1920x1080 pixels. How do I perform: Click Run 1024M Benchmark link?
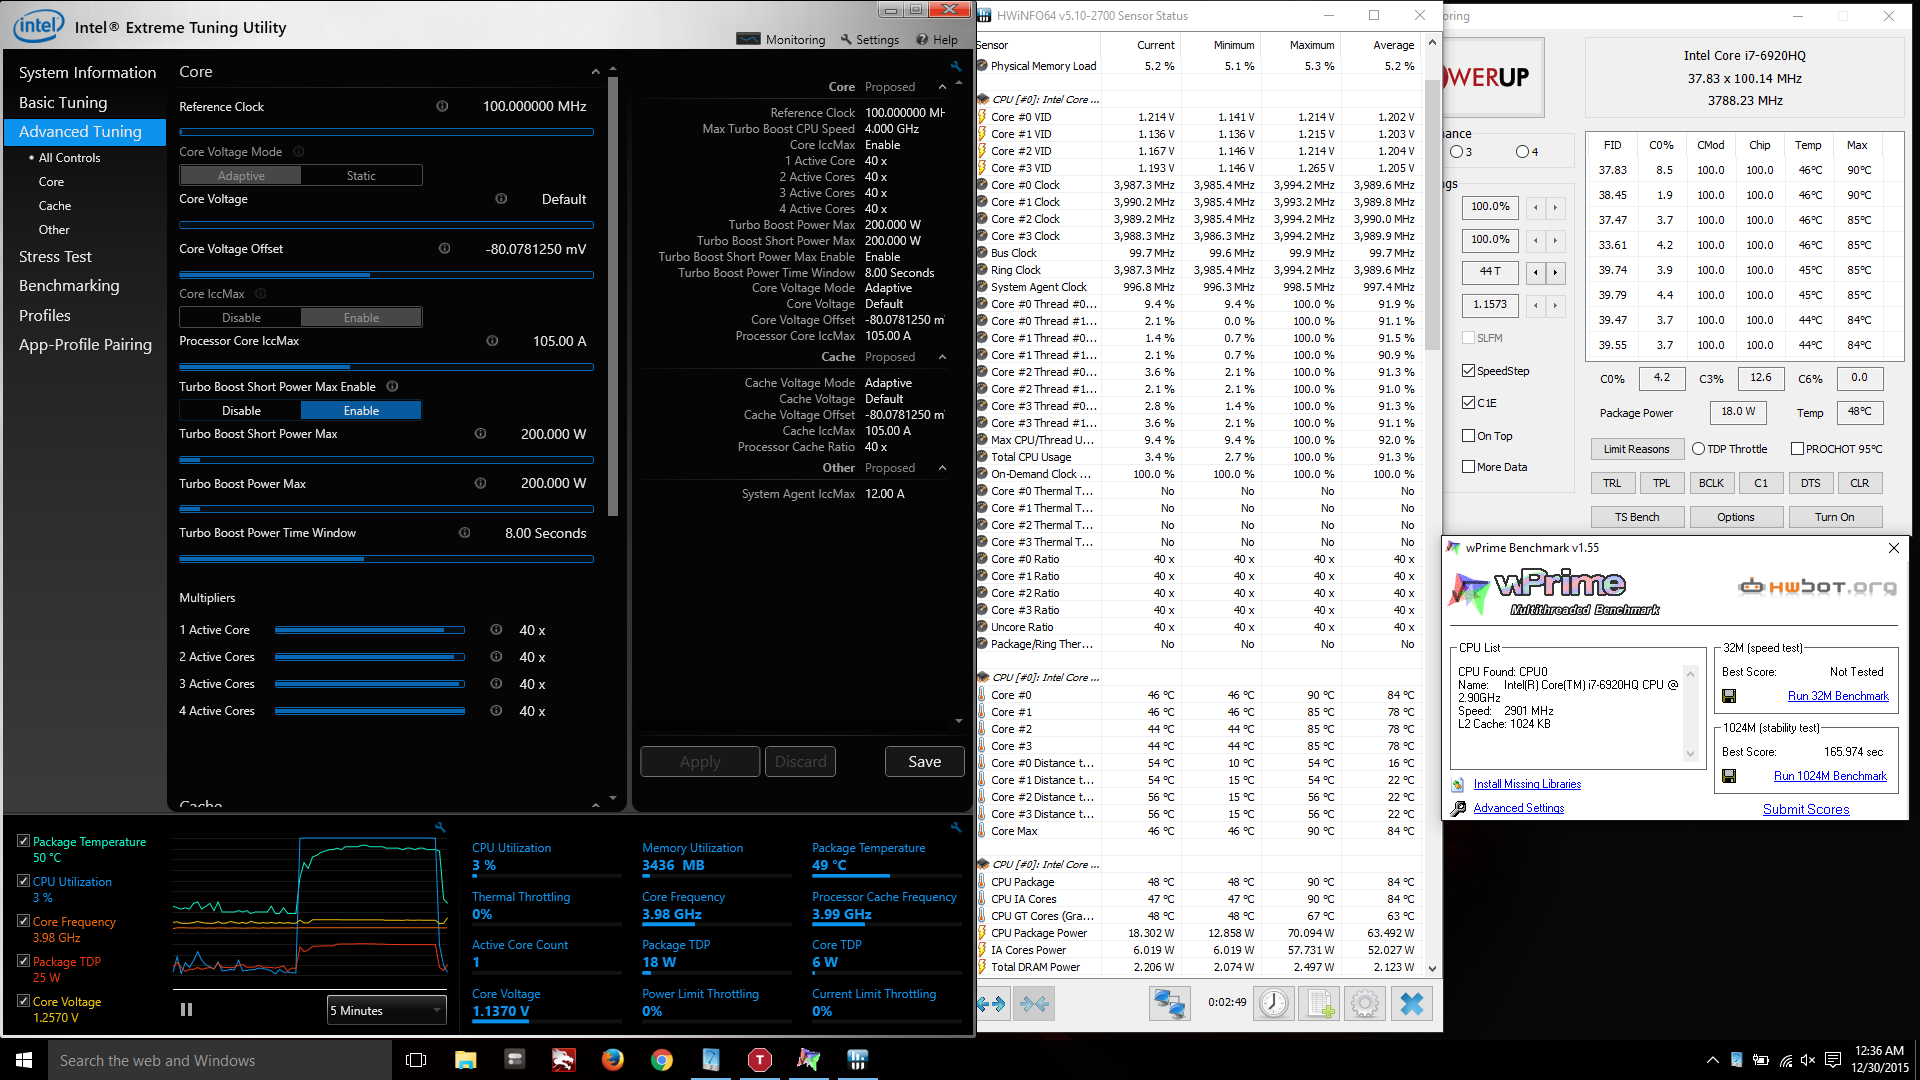point(1830,776)
